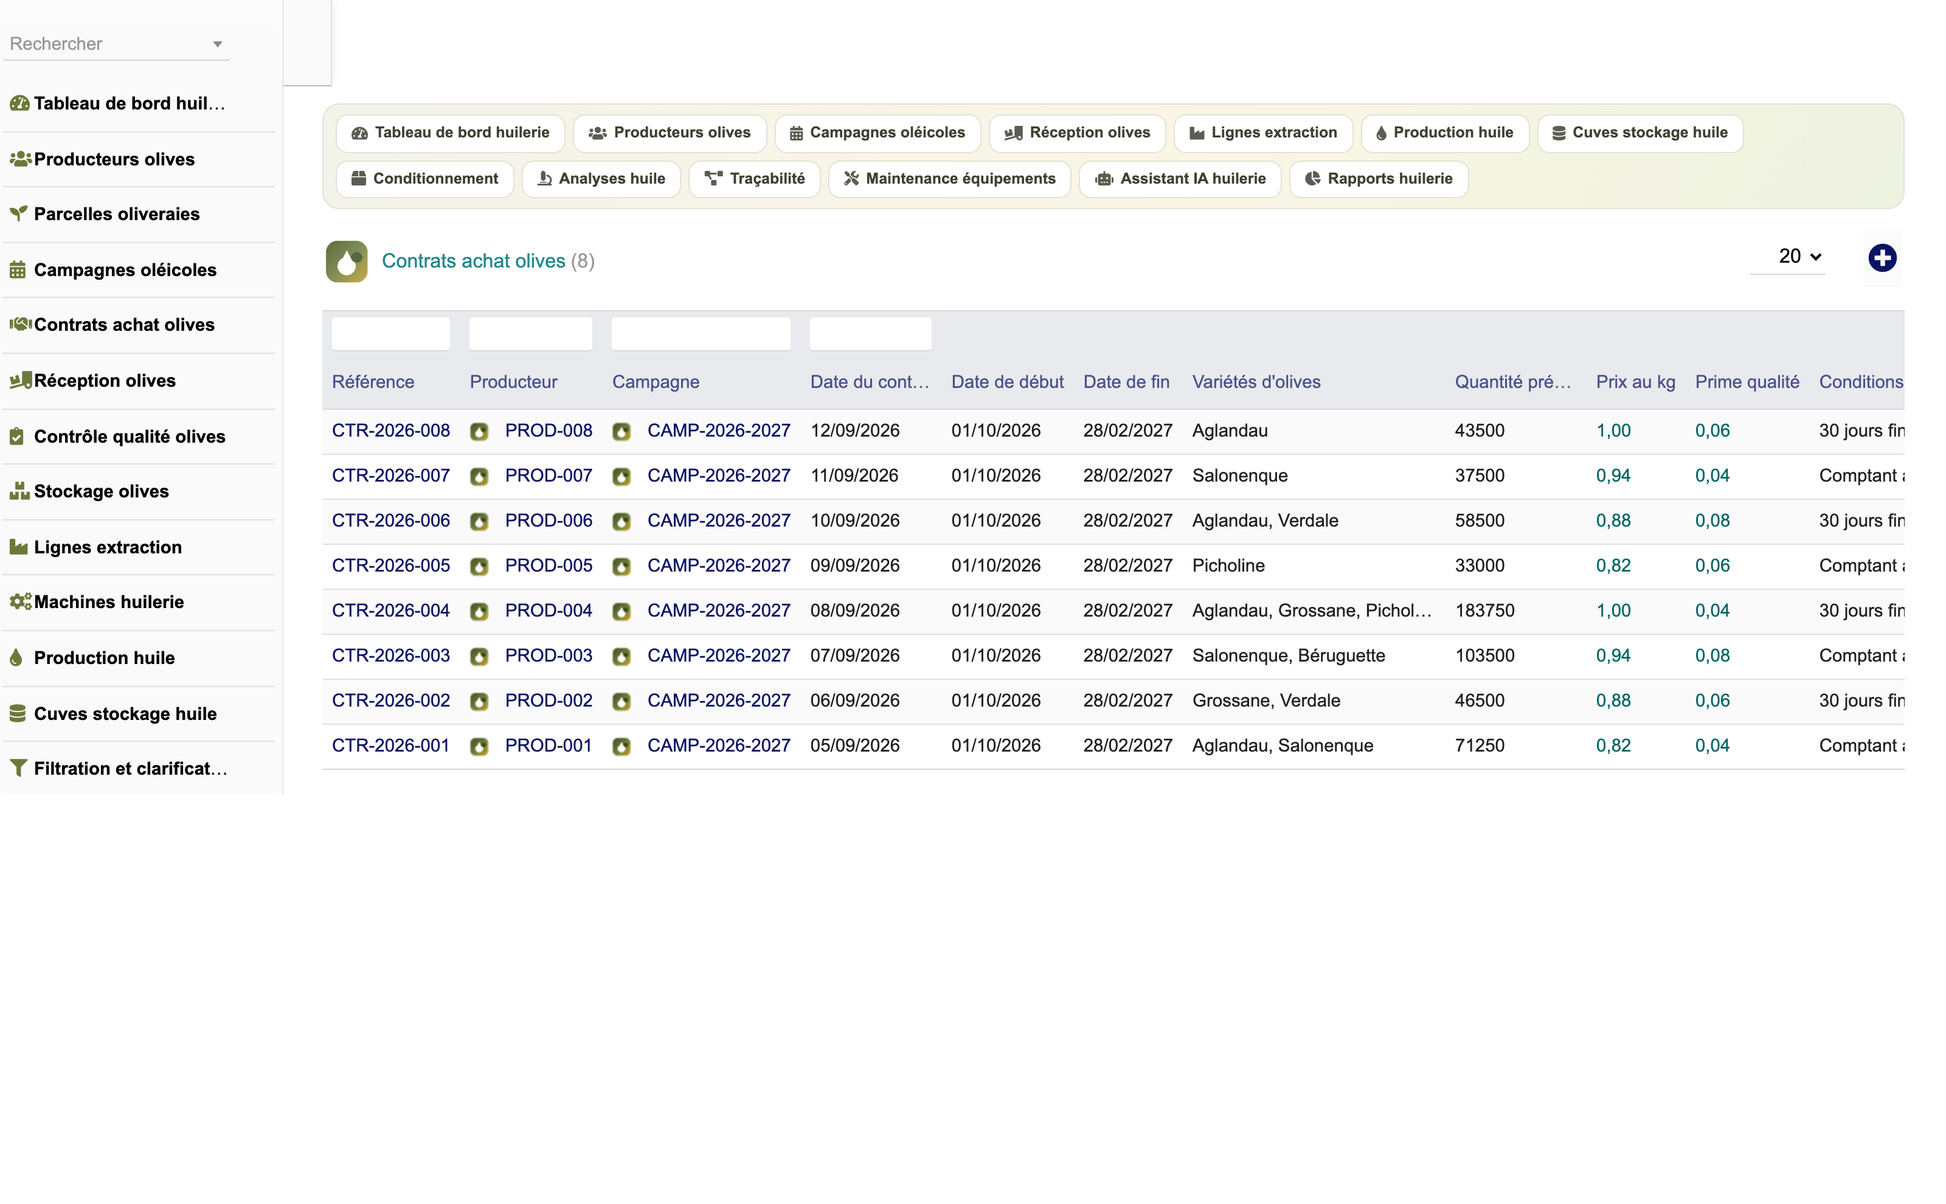Screen dimensions: 1946x1204
Task: Open the Rechercher dropdown arrow
Action: 217,44
